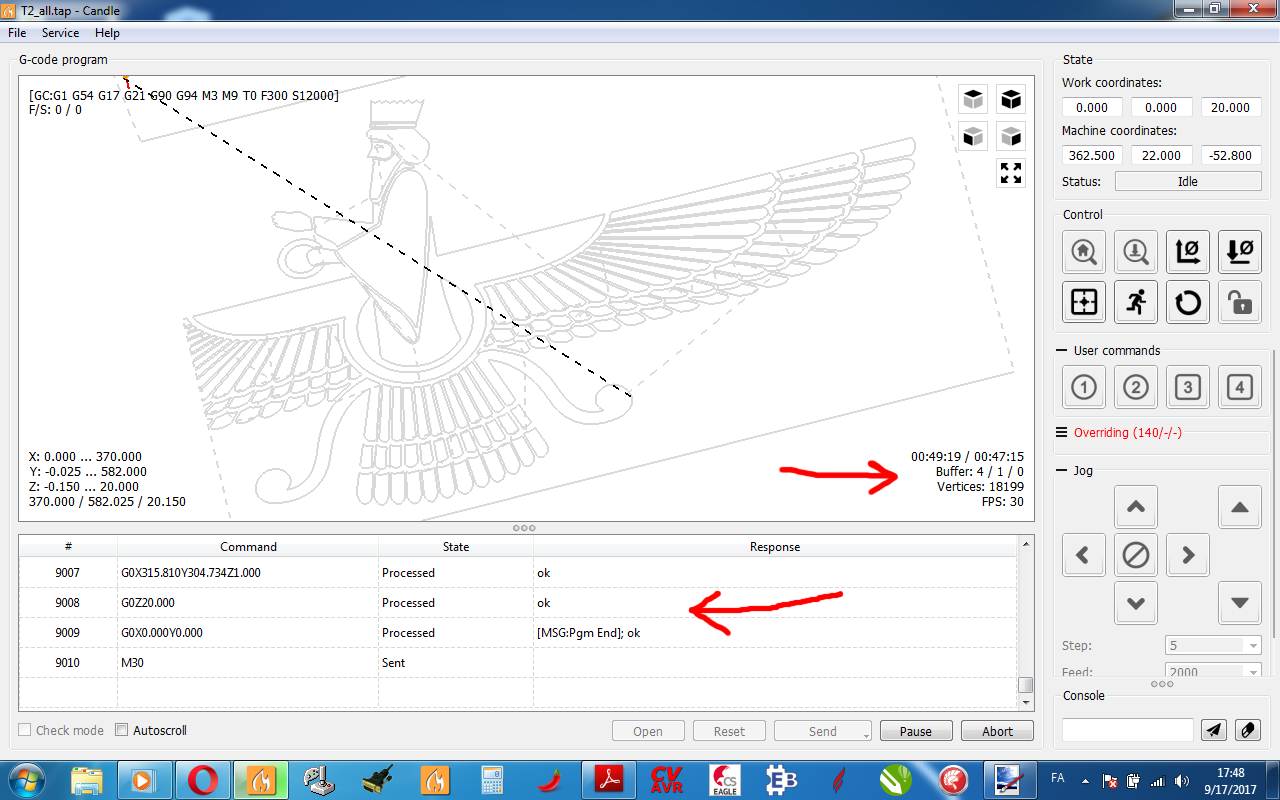The height and width of the screenshot is (800, 1280).
Task: Toggle the Check mode checkbox
Action: tap(26, 730)
